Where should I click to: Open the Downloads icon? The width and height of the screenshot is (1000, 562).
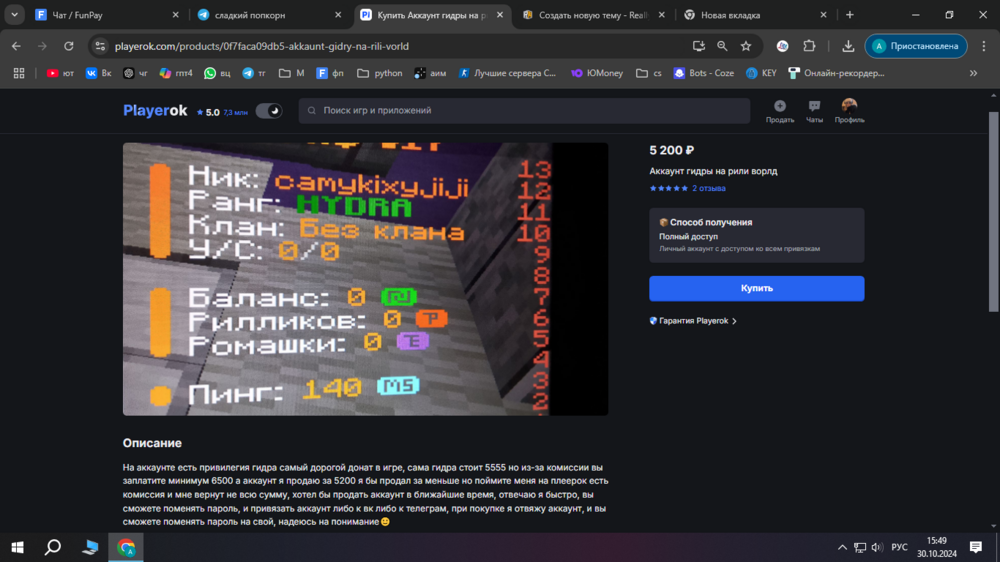848,46
